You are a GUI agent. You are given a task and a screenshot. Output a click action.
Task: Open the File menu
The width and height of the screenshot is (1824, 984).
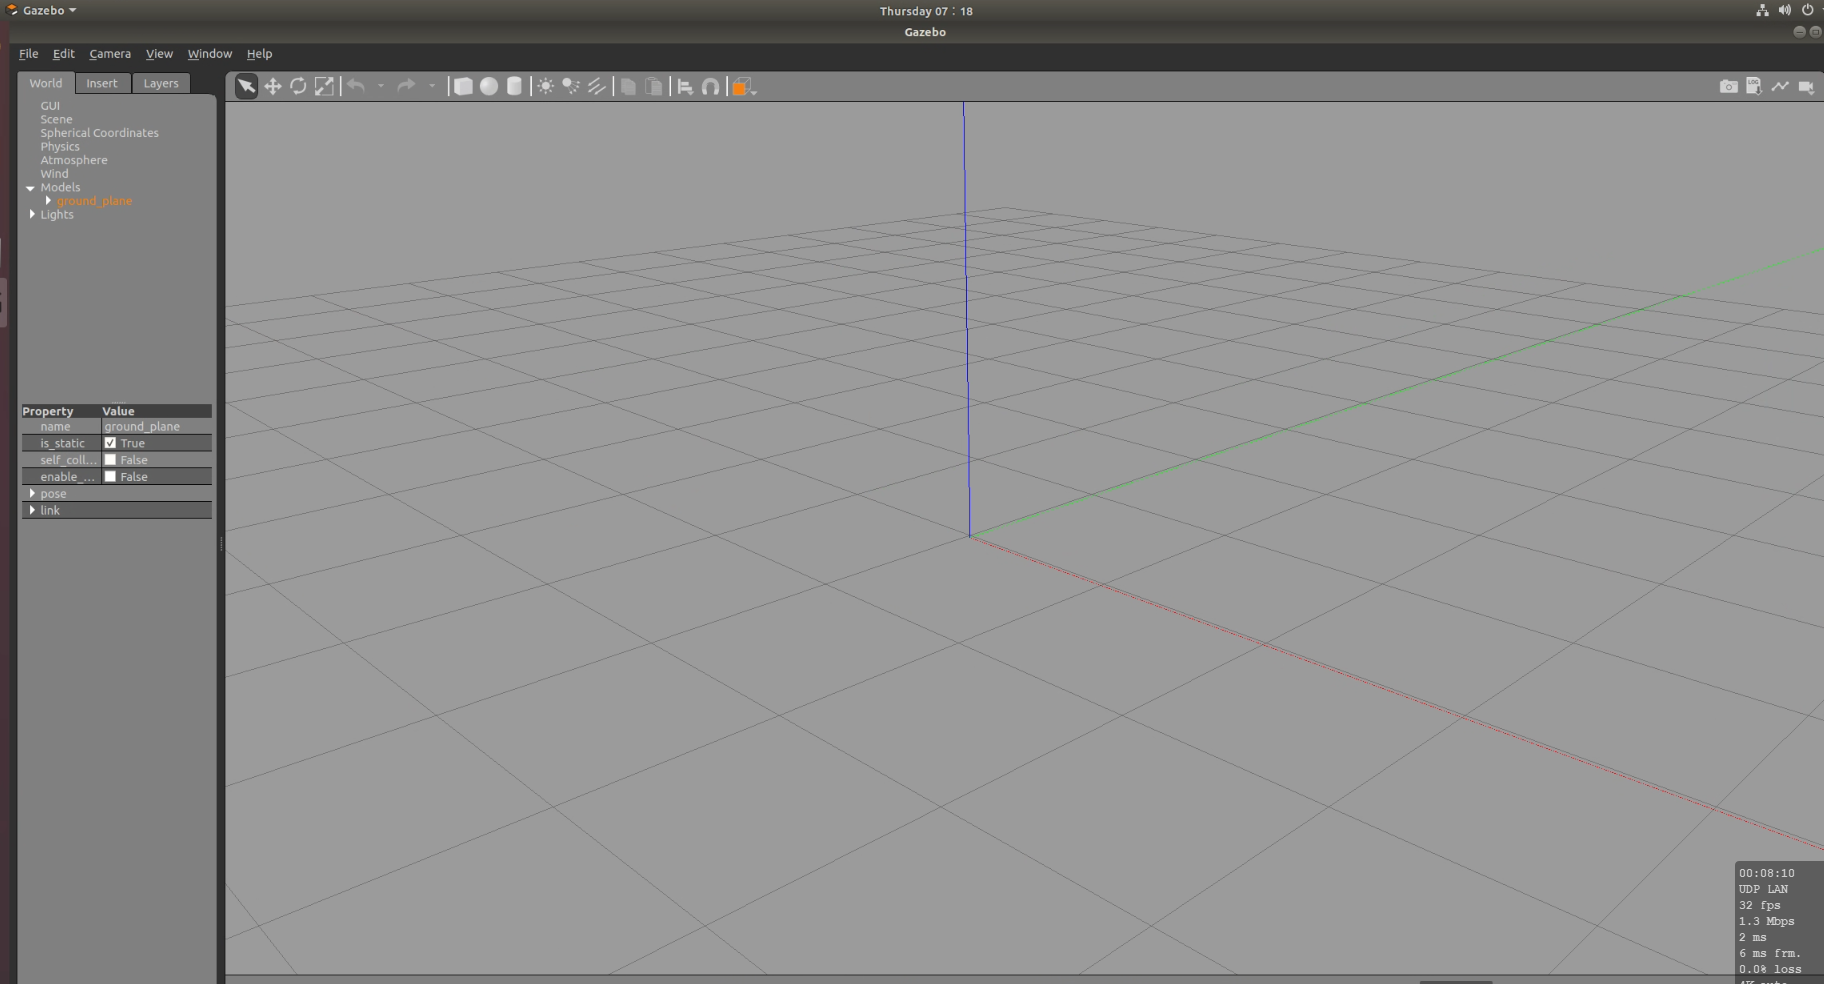(x=28, y=54)
